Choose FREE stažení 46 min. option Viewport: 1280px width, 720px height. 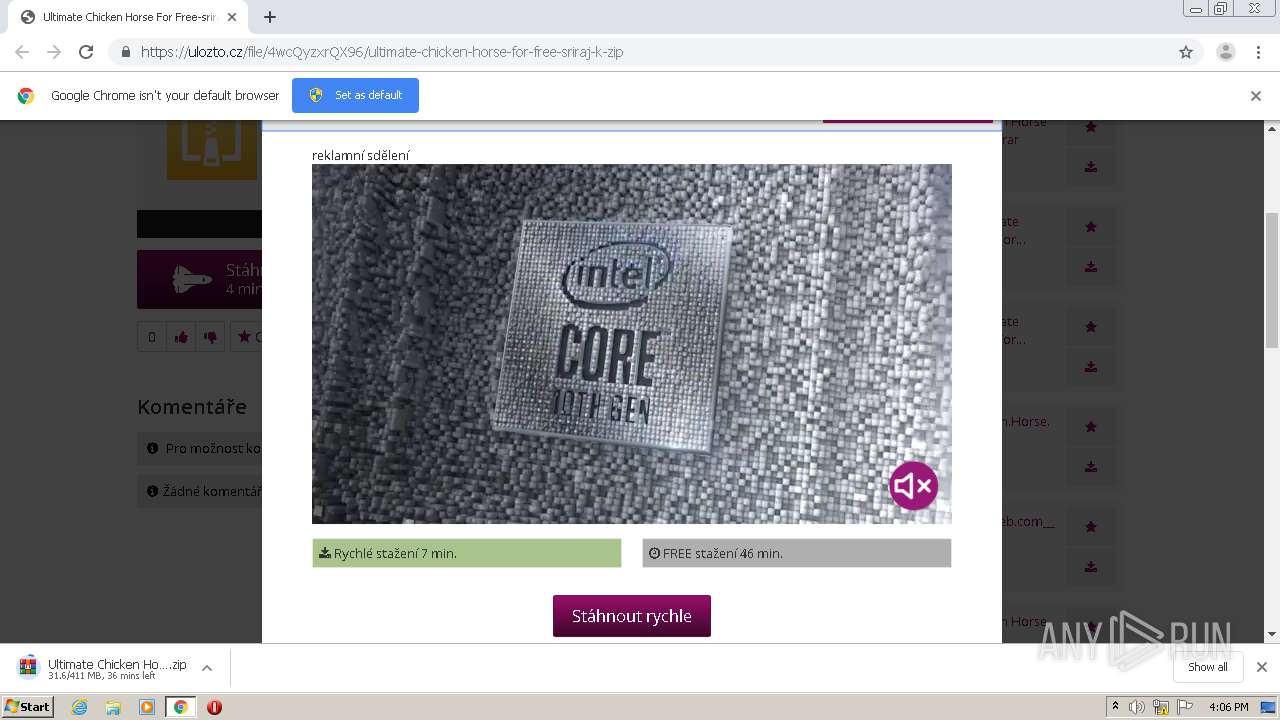[x=796, y=553]
